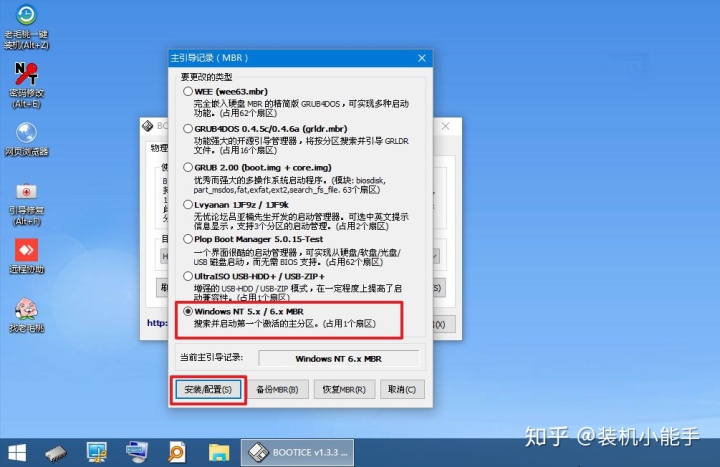Select GRUB 2.00 (boot.img + core.img) option
The width and height of the screenshot is (720, 467).
pos(187,167)
